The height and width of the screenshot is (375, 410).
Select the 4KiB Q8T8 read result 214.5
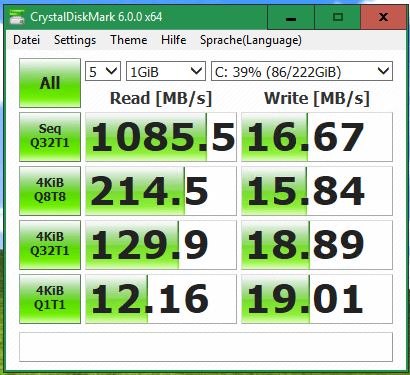click(161, 191)
